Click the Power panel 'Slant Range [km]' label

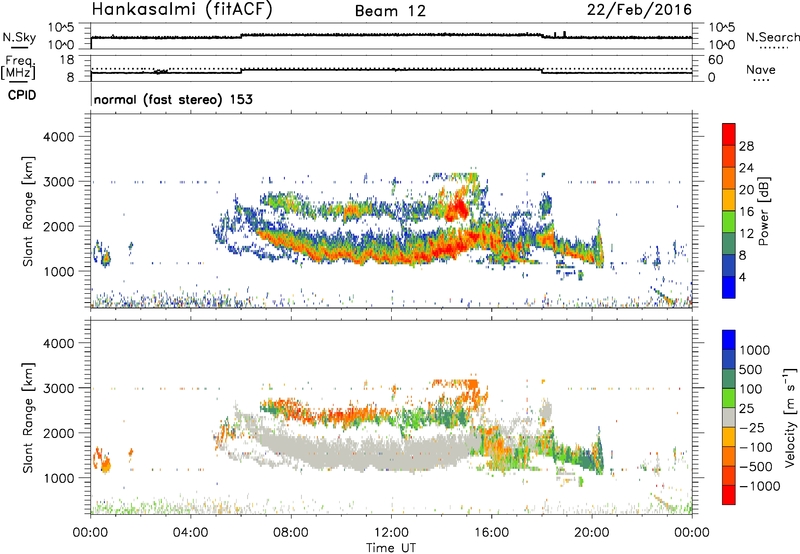coord(28,212)
